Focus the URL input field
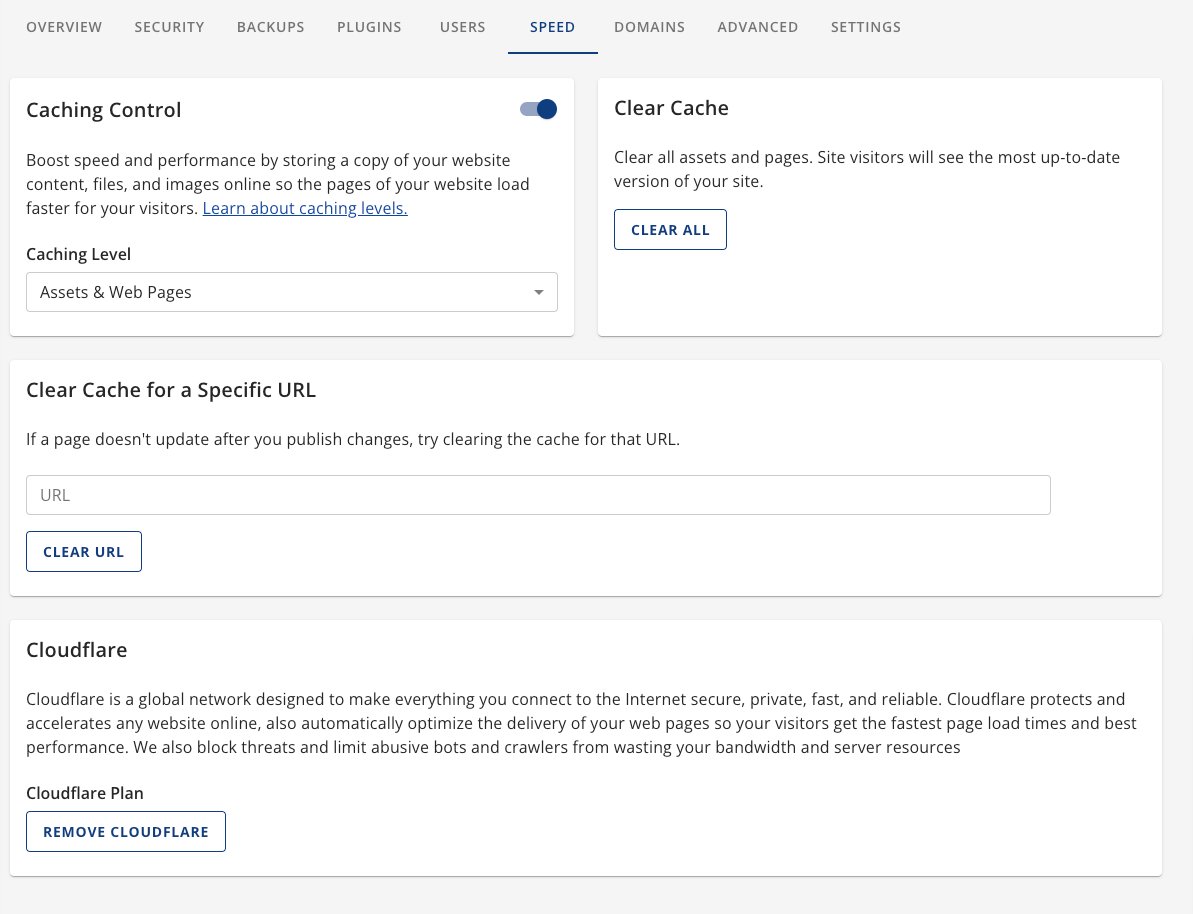1193x914 pixels. pos(538,495)
